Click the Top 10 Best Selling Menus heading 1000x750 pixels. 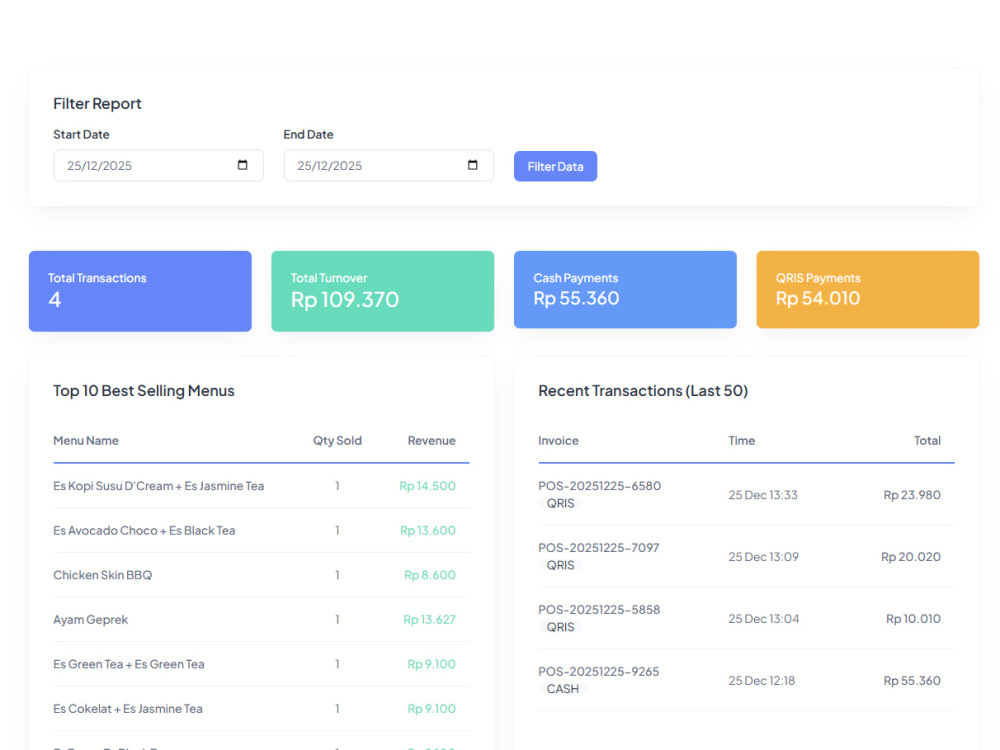coord(143,390)
